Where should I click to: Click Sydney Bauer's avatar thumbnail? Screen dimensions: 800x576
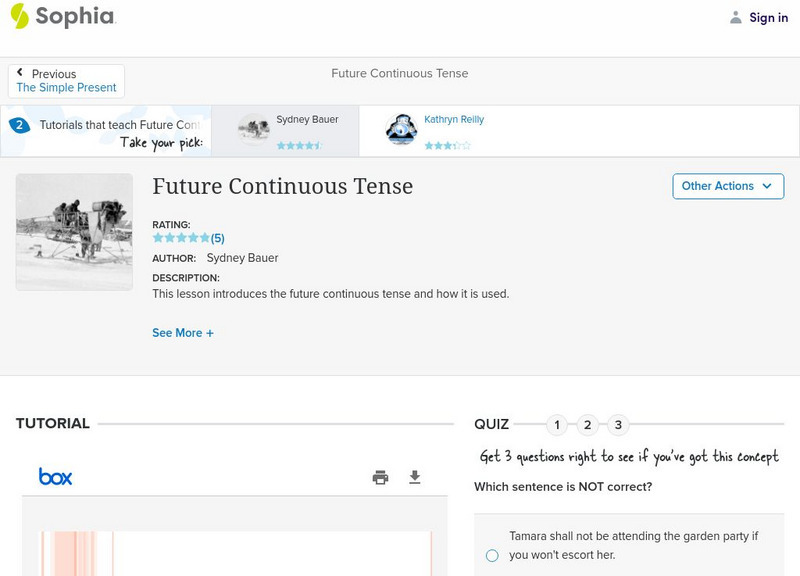(x=253, y=129)
